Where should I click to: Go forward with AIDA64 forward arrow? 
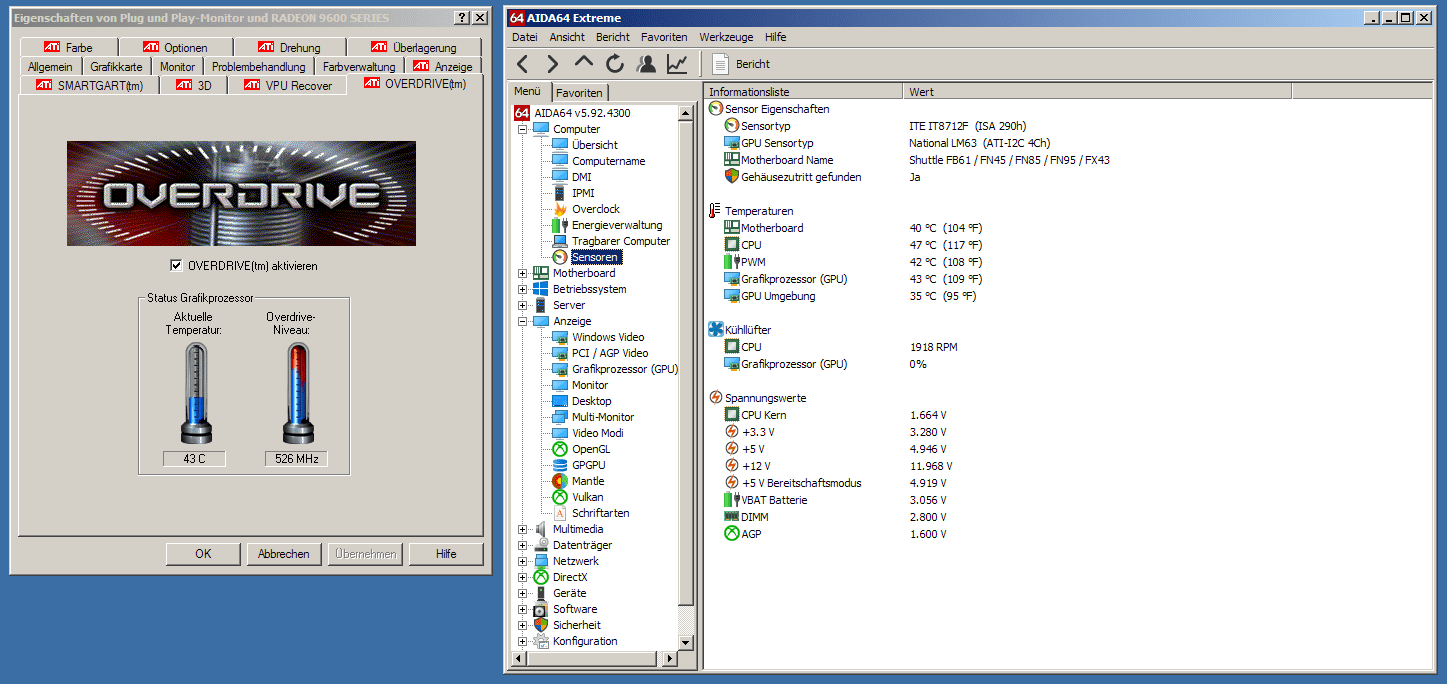552,64
